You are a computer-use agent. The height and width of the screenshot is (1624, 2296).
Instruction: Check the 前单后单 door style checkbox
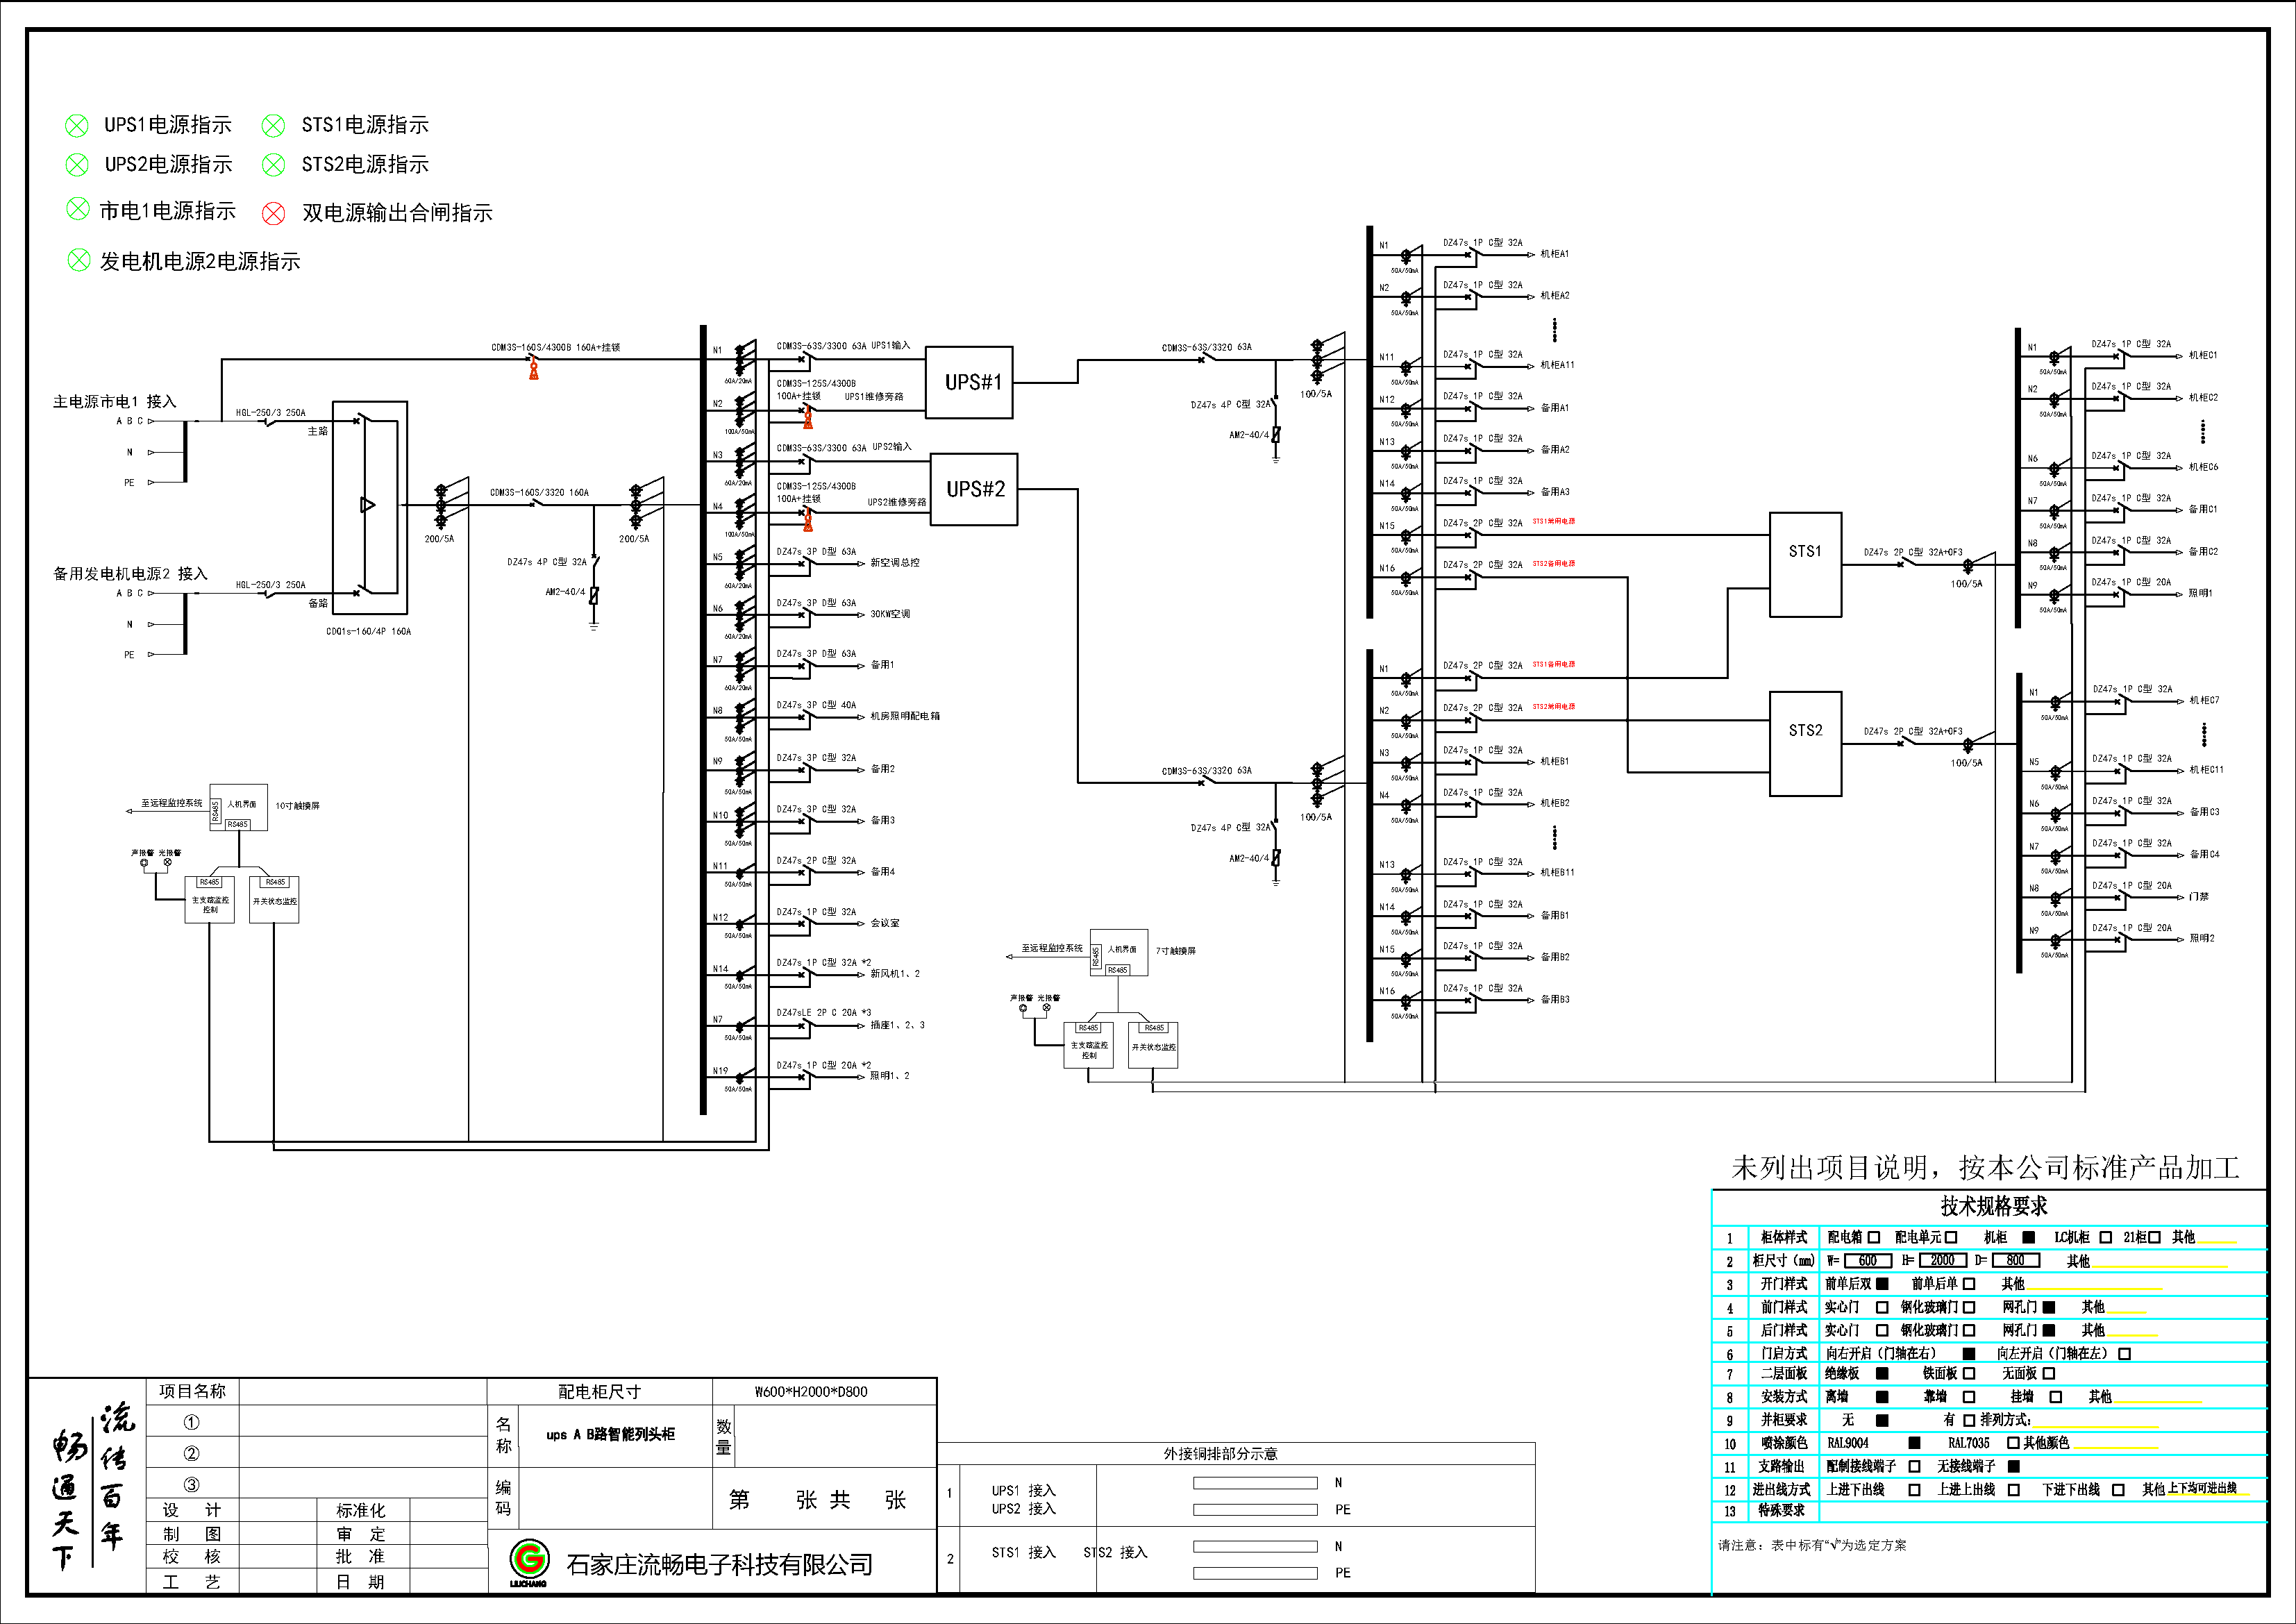pos(1969,1284)
